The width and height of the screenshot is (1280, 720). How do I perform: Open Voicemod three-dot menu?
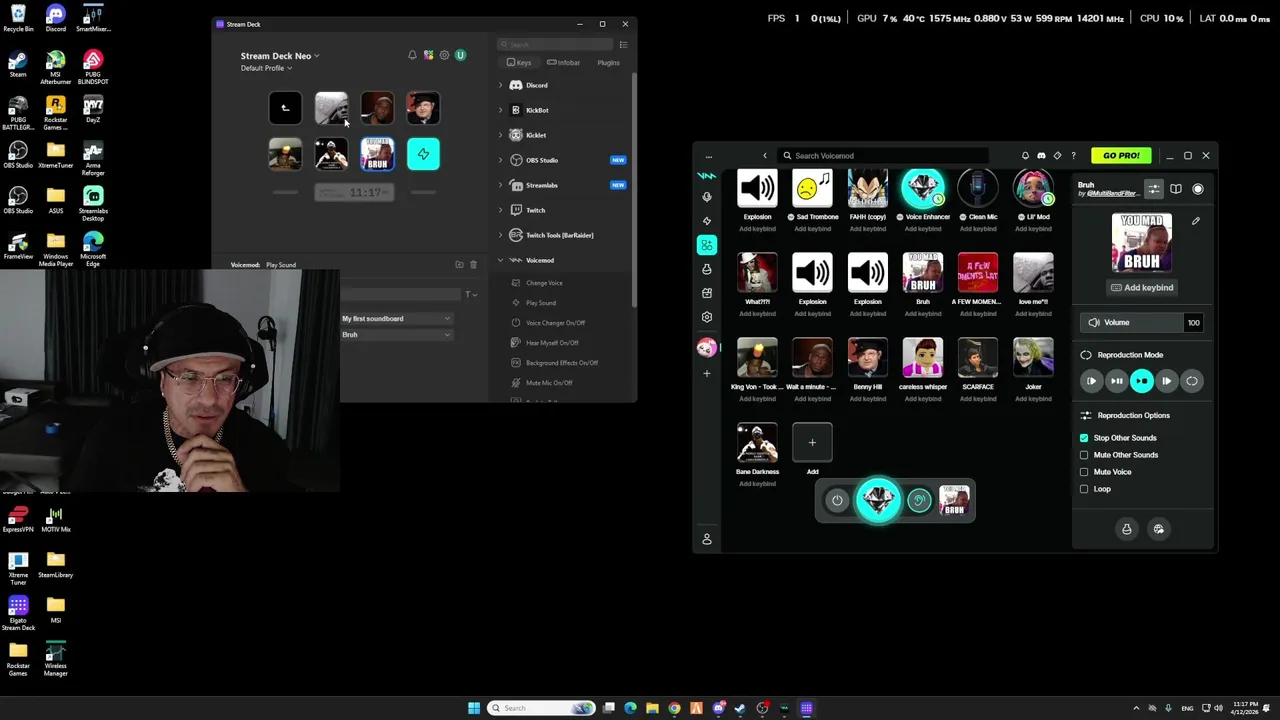pos(708,156)
